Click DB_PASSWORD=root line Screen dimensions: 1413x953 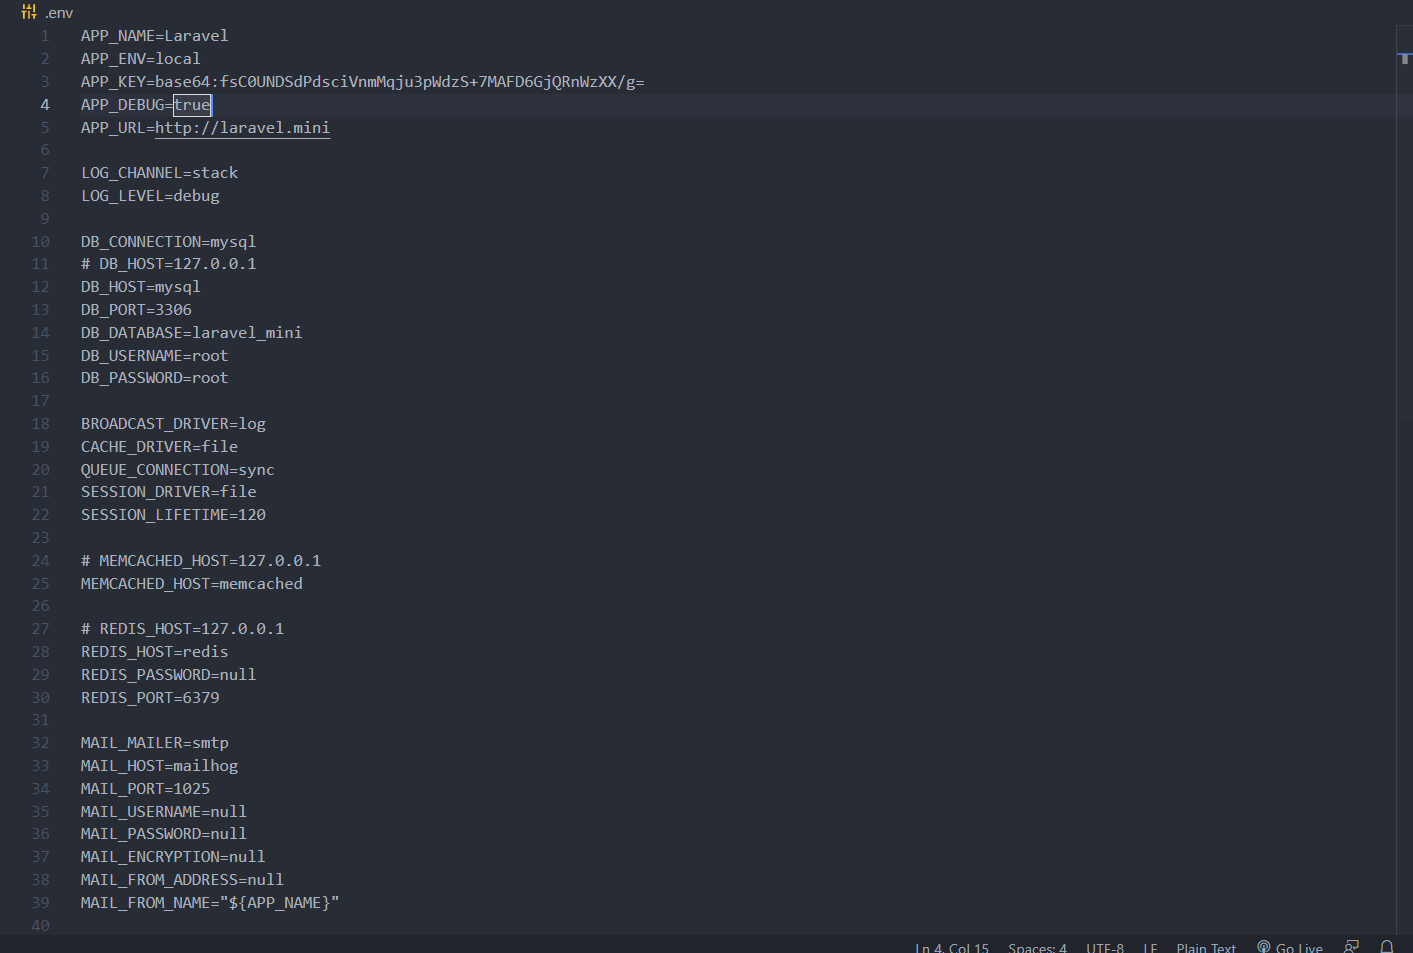point(154,378)
